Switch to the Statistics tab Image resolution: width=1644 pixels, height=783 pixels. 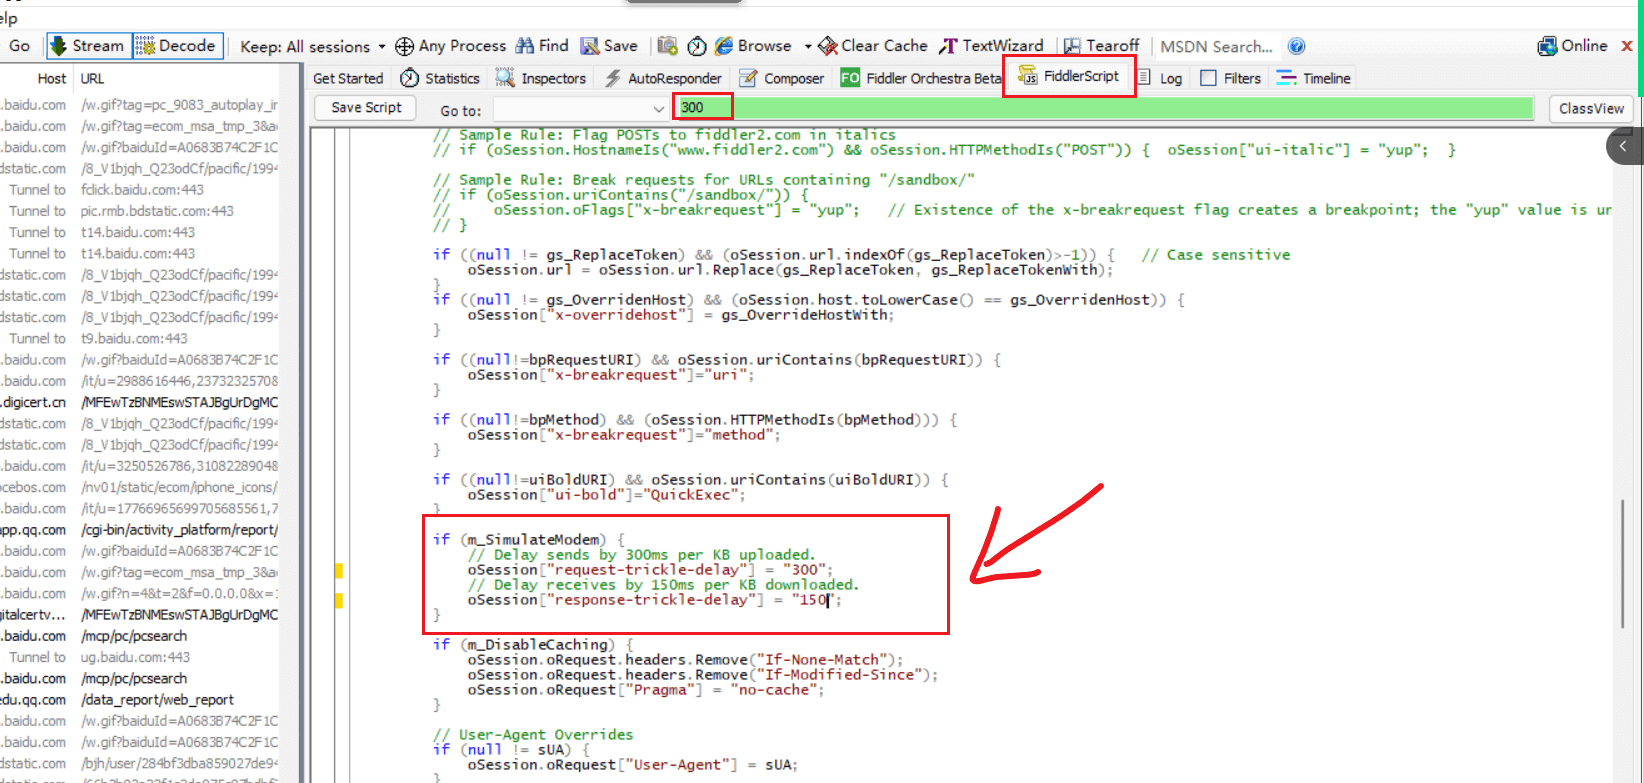click(440, 78)
